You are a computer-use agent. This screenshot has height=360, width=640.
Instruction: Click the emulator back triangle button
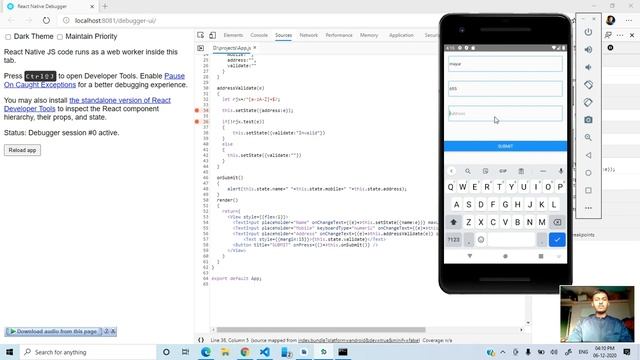tap(588, 155)
